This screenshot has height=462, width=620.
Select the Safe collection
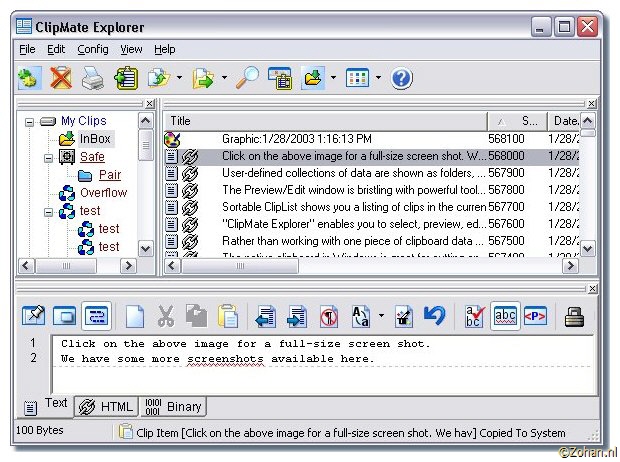click(x=92, y=157)
